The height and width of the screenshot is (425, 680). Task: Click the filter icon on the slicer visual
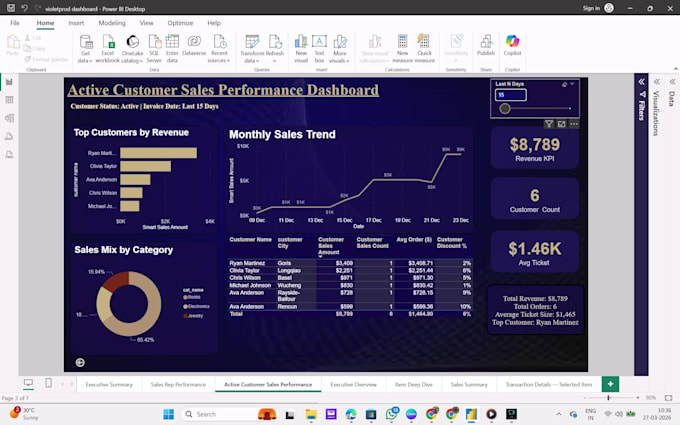549,124
